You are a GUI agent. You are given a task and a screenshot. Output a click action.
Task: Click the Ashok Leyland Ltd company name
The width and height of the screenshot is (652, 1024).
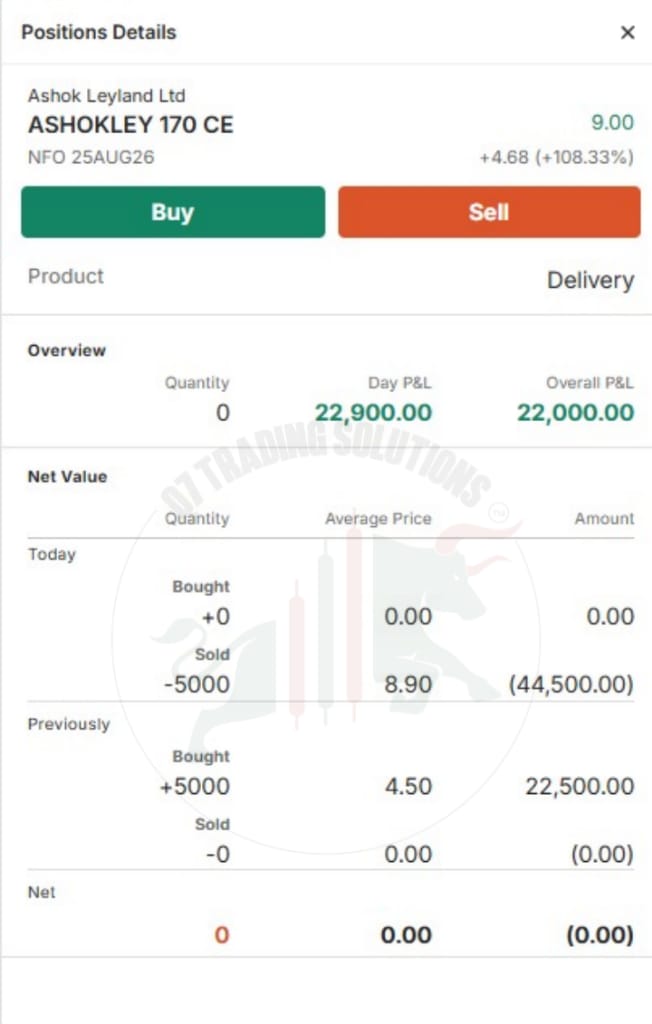106,95
